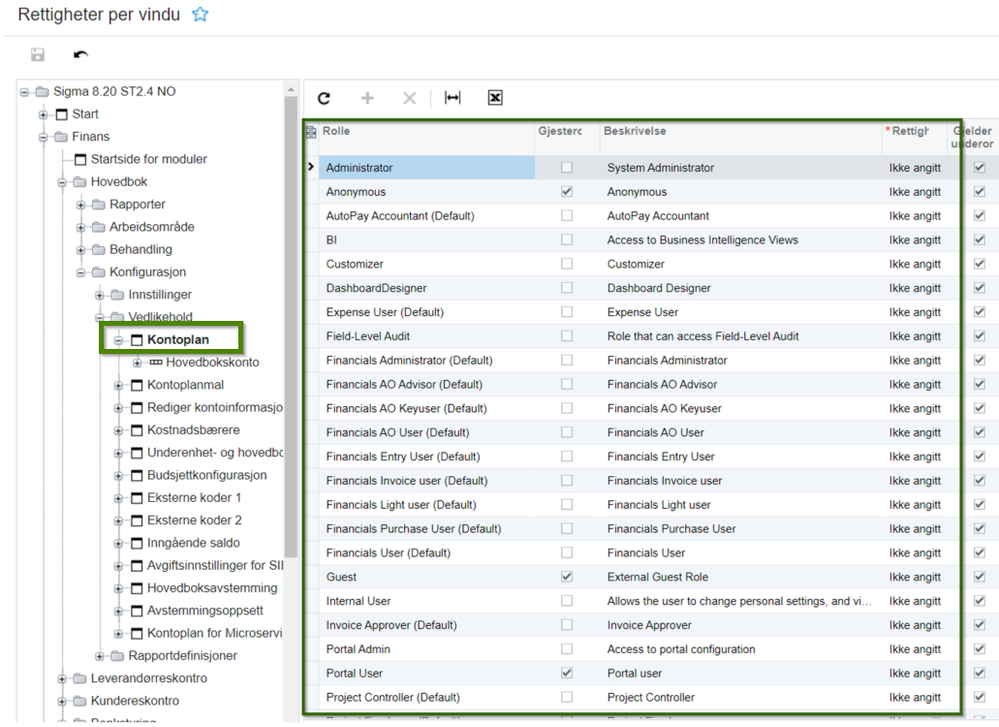999x727 pixels.
Task: Click Sigma 8.20 ST2.4 NO folder icon
Action: pyautogui.click(x=42, y=92)
